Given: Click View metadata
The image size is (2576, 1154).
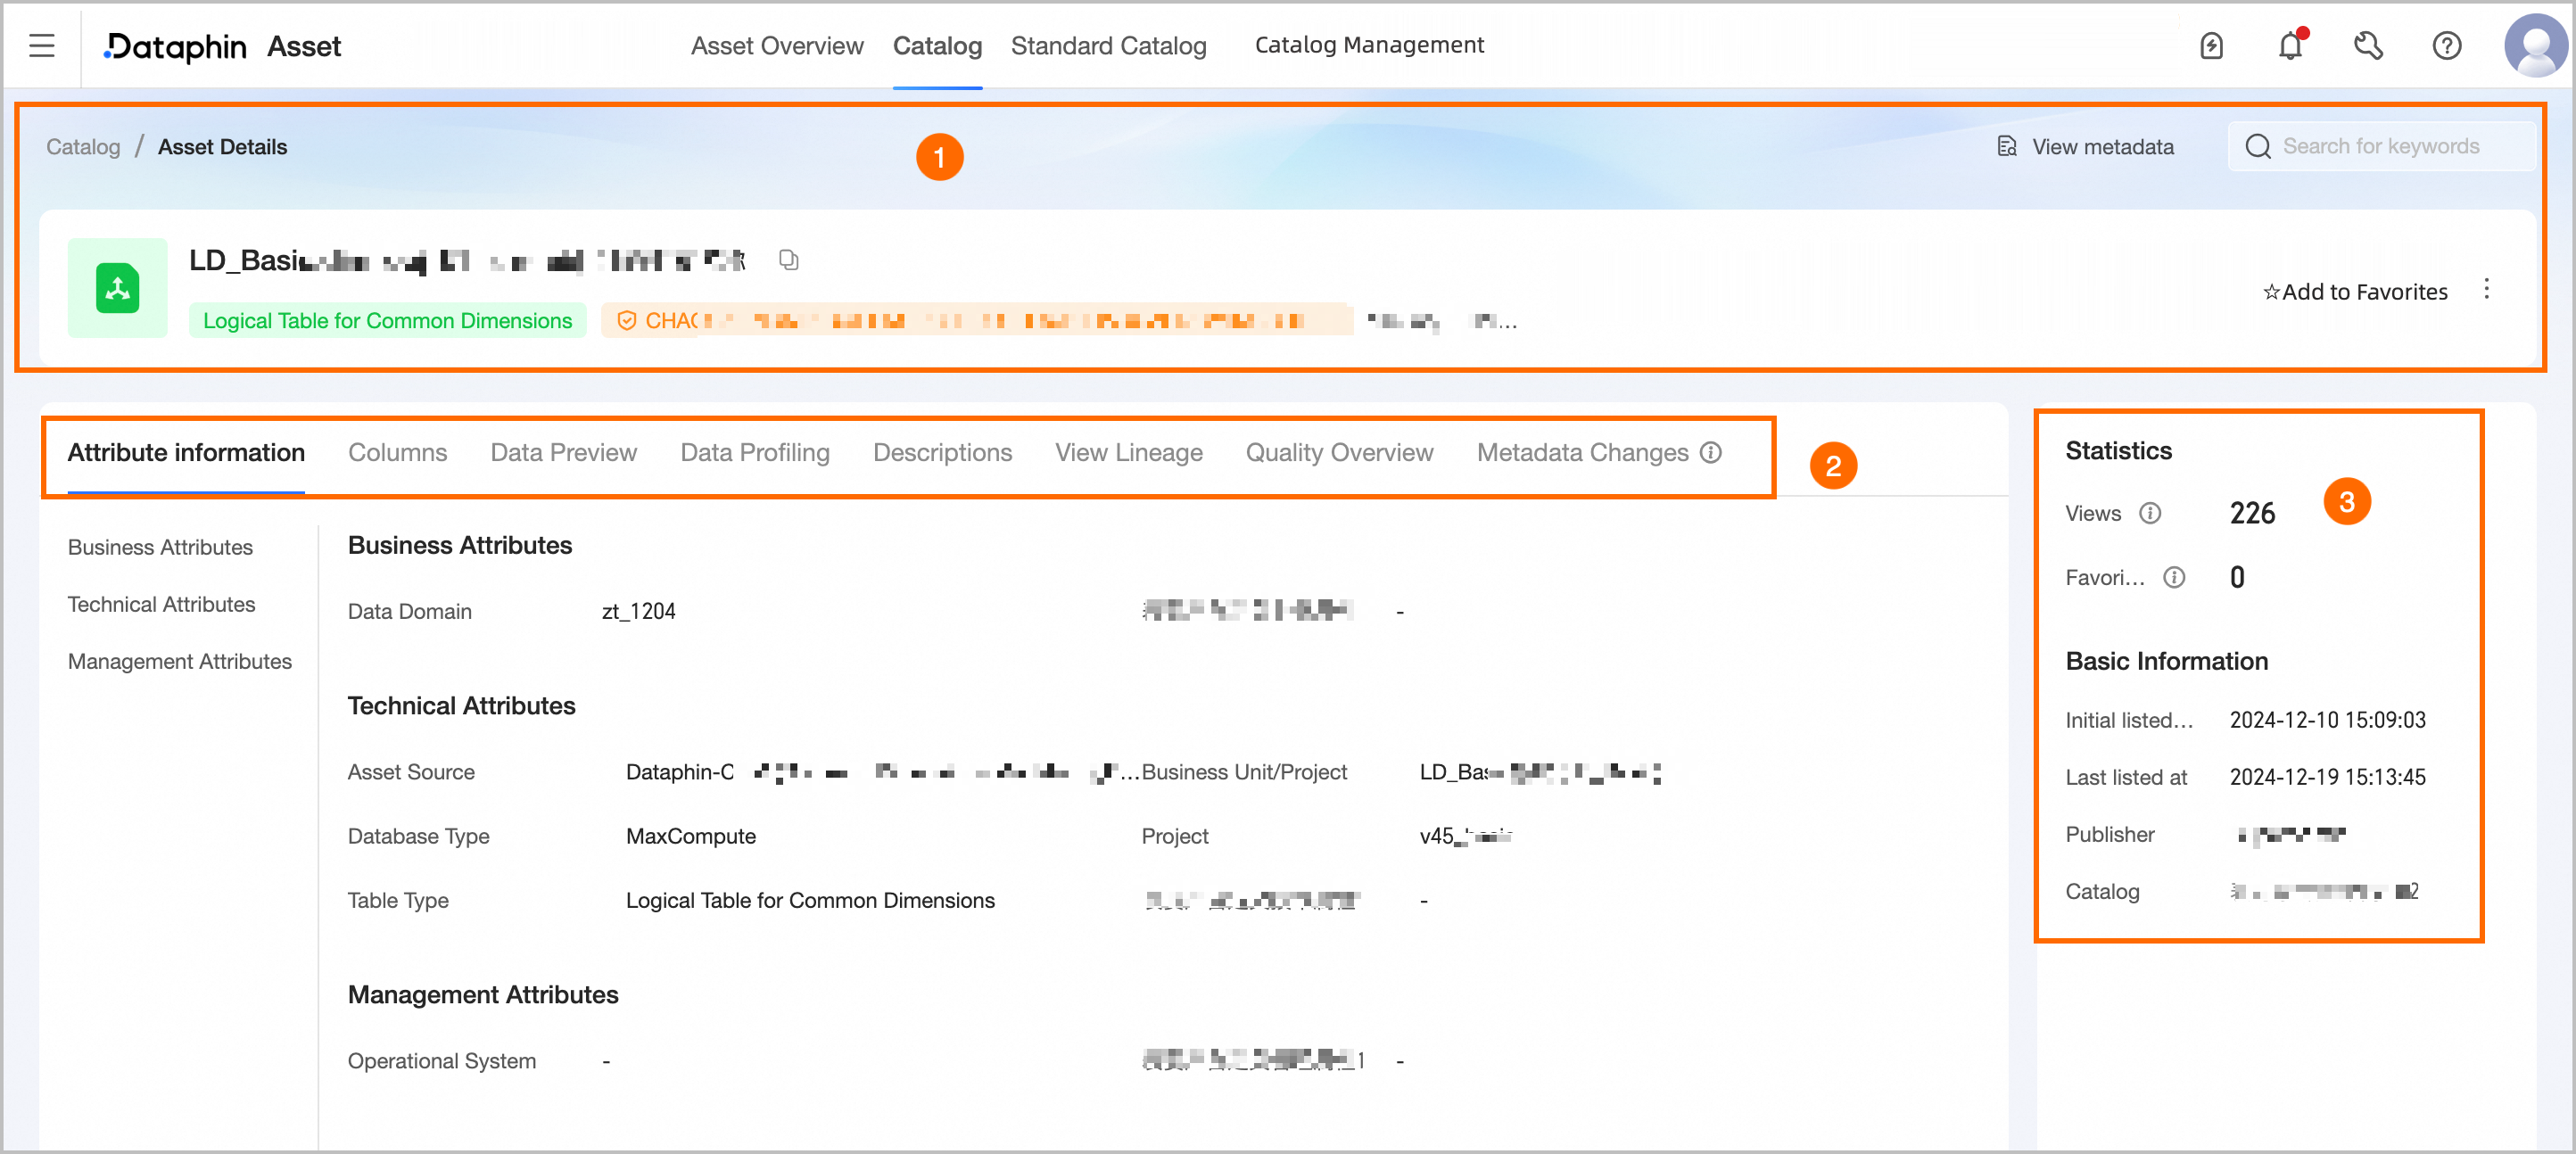Looking at the screenshot, I should point(2102,147).
